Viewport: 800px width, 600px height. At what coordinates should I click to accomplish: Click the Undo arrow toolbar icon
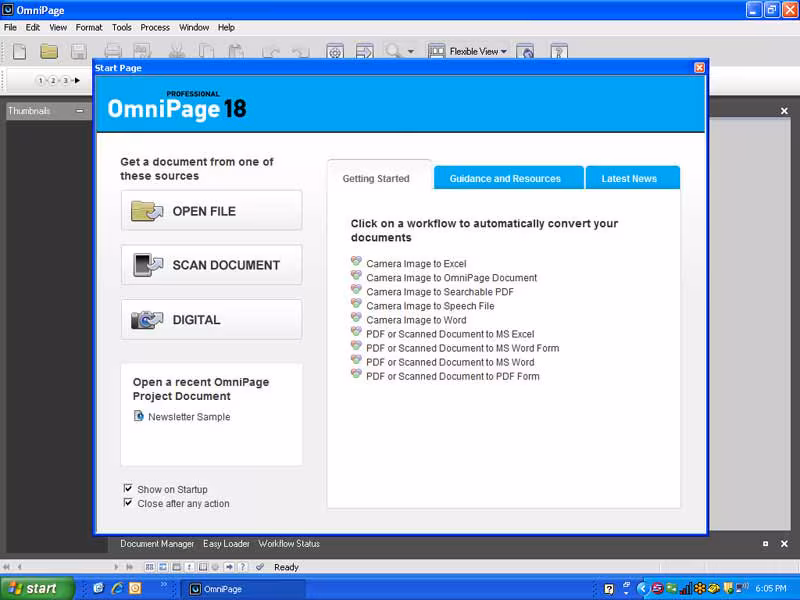click(x=270, y=52)
